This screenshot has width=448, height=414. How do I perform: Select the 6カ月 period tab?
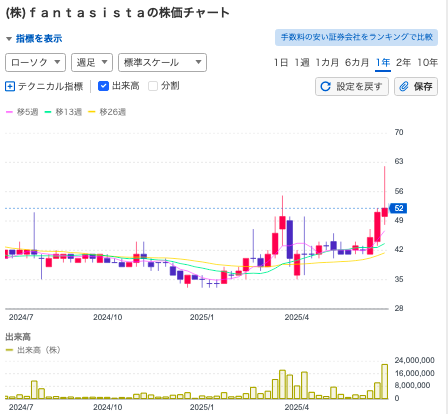point(357,62)
